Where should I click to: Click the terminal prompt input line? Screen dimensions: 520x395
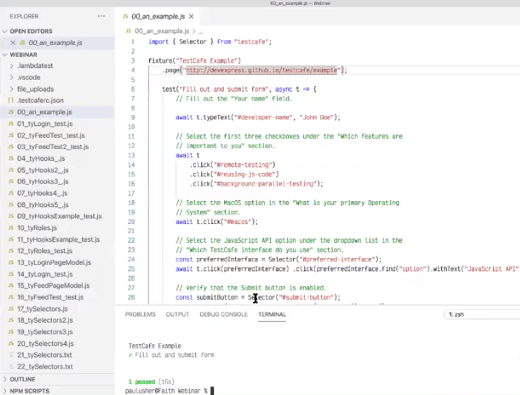pos(169,391)
